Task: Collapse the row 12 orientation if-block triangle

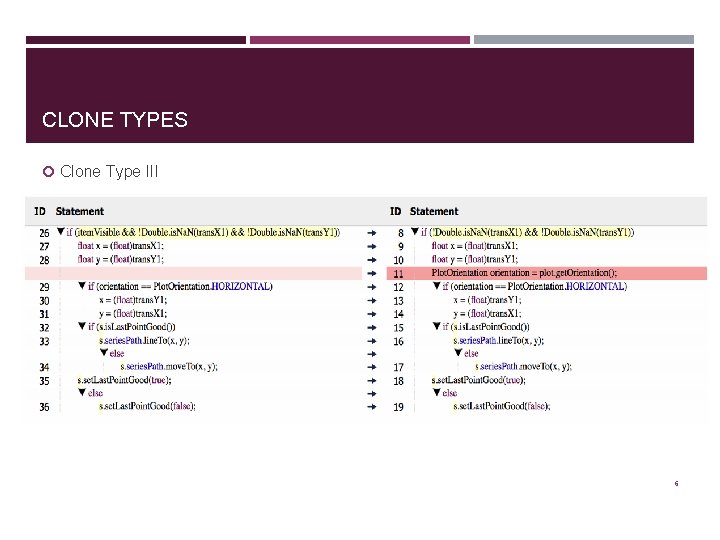Action: 437,286
